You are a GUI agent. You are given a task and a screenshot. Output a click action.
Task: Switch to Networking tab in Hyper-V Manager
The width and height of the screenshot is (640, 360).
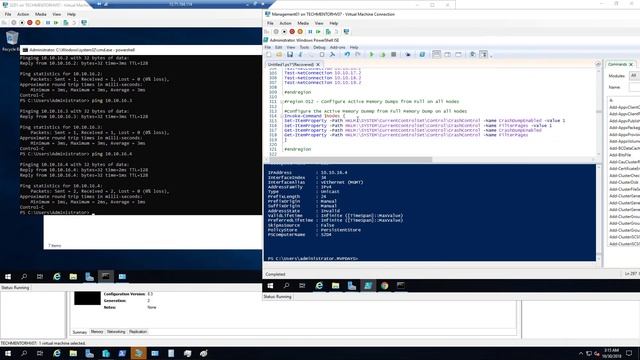click(x=116, y=332)
